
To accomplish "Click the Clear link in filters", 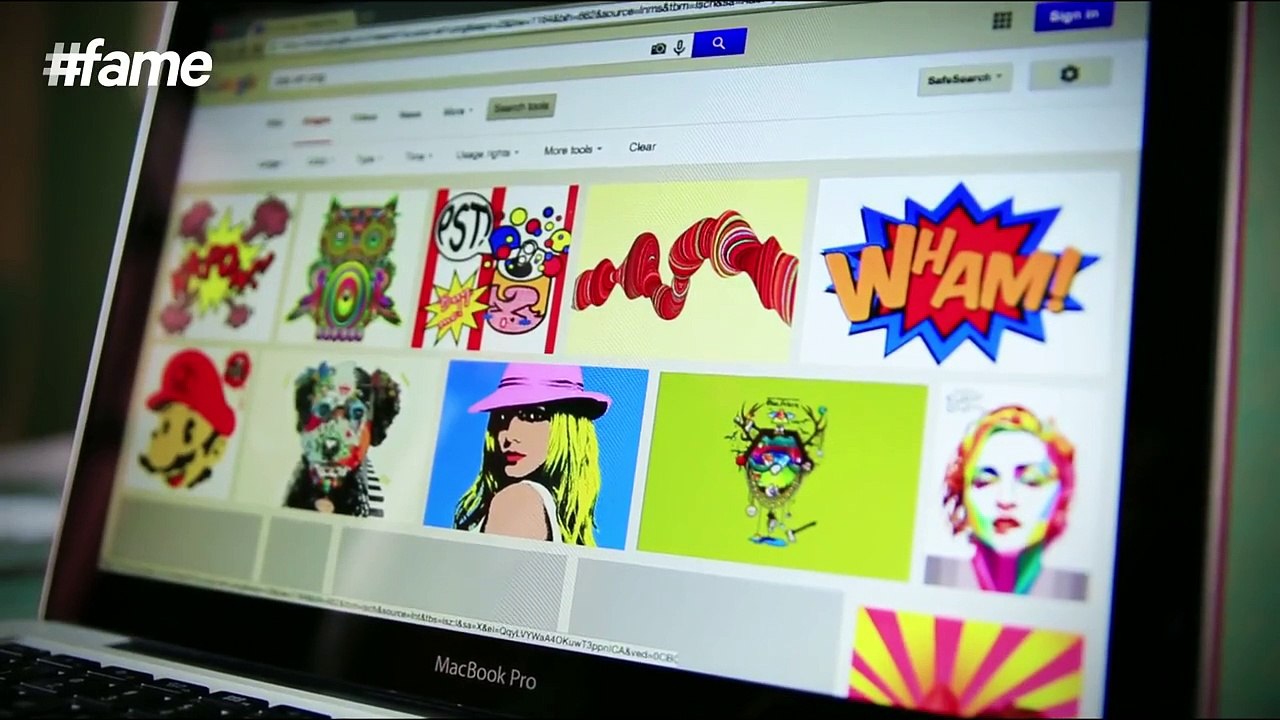I will 642,147.
